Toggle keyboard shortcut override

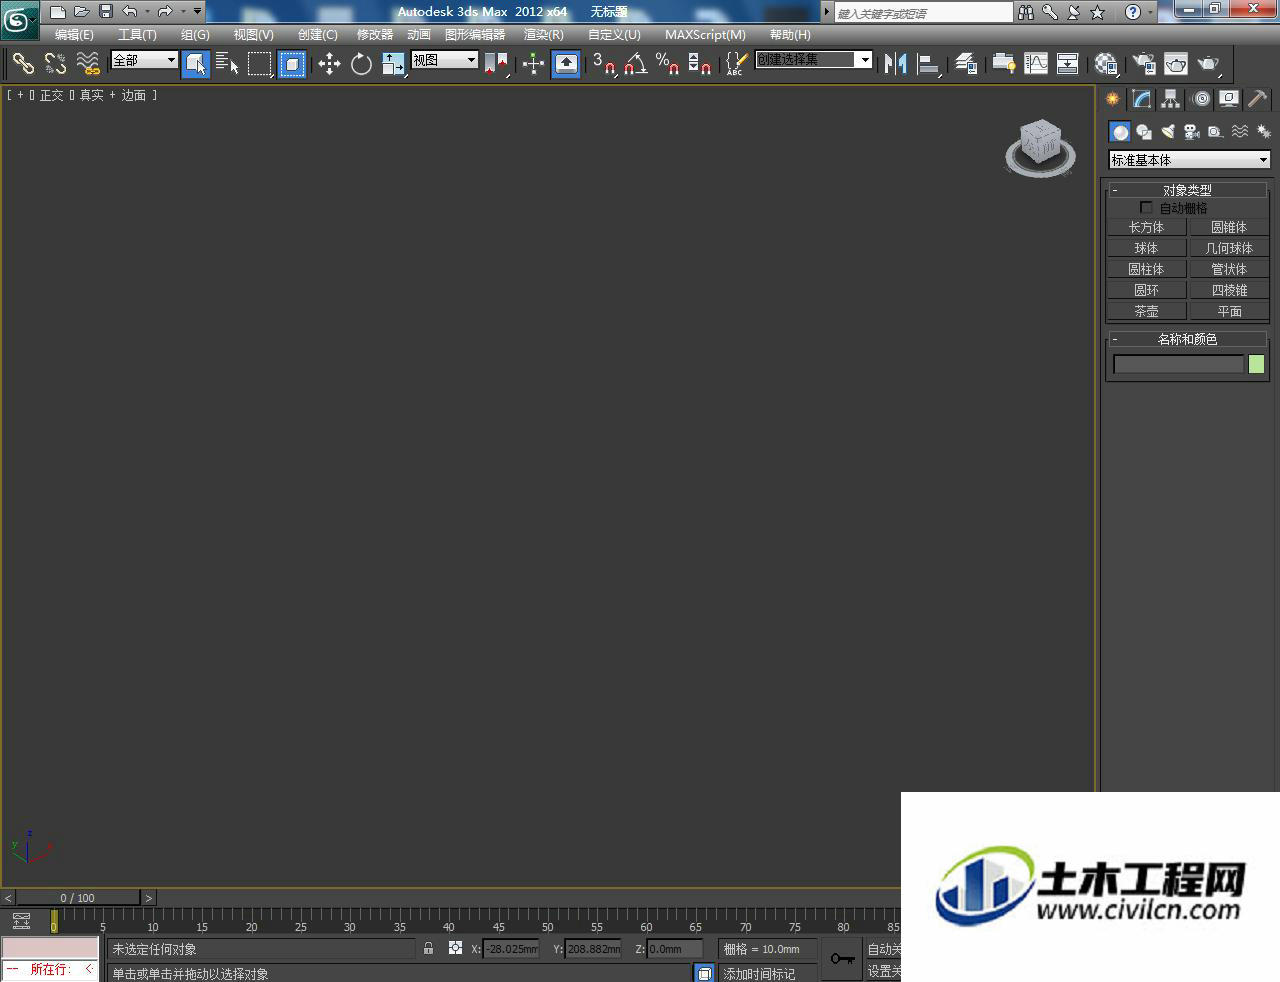click(x=566, y=64)
